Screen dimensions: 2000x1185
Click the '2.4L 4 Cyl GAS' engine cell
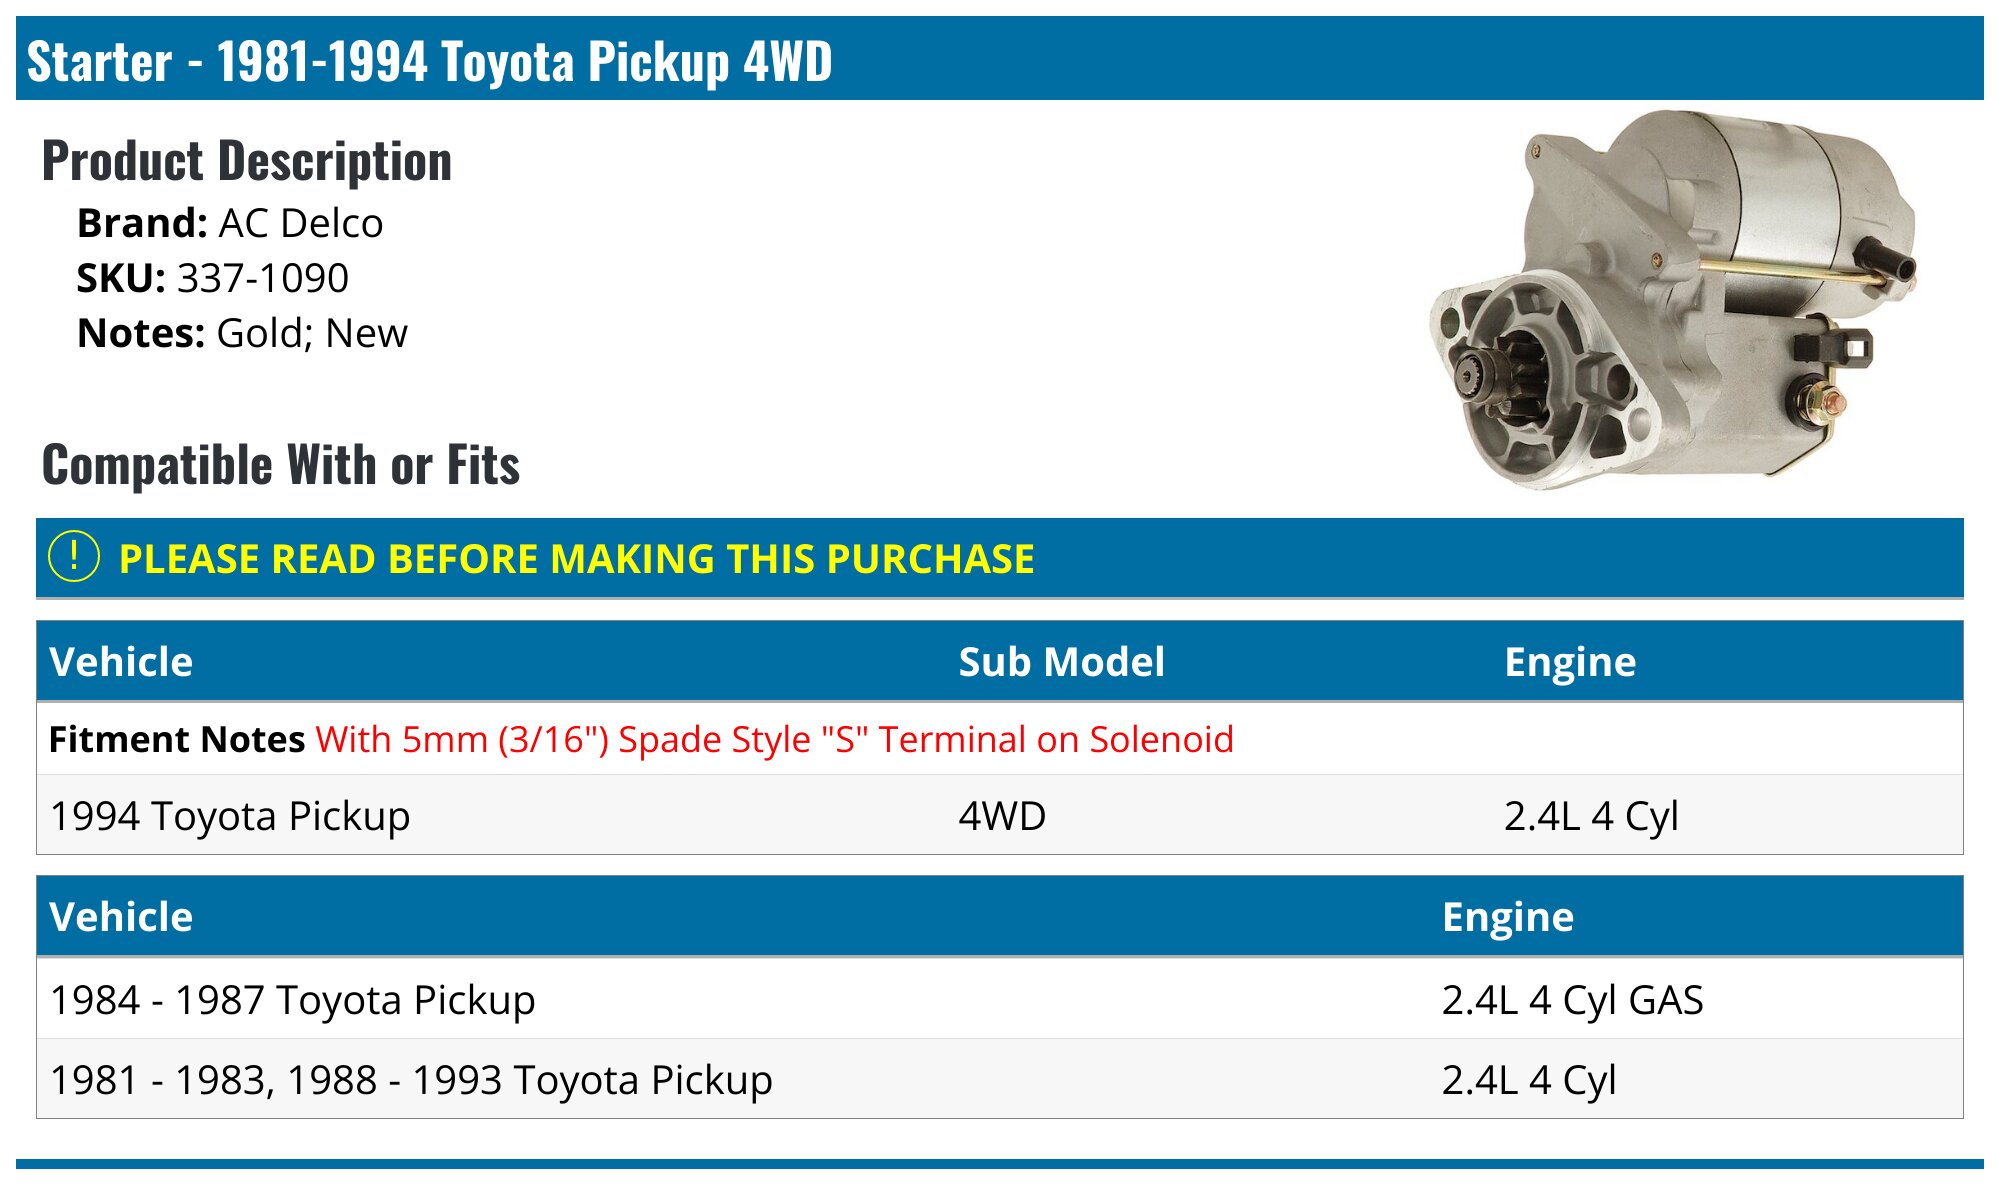[1572, 1000]
